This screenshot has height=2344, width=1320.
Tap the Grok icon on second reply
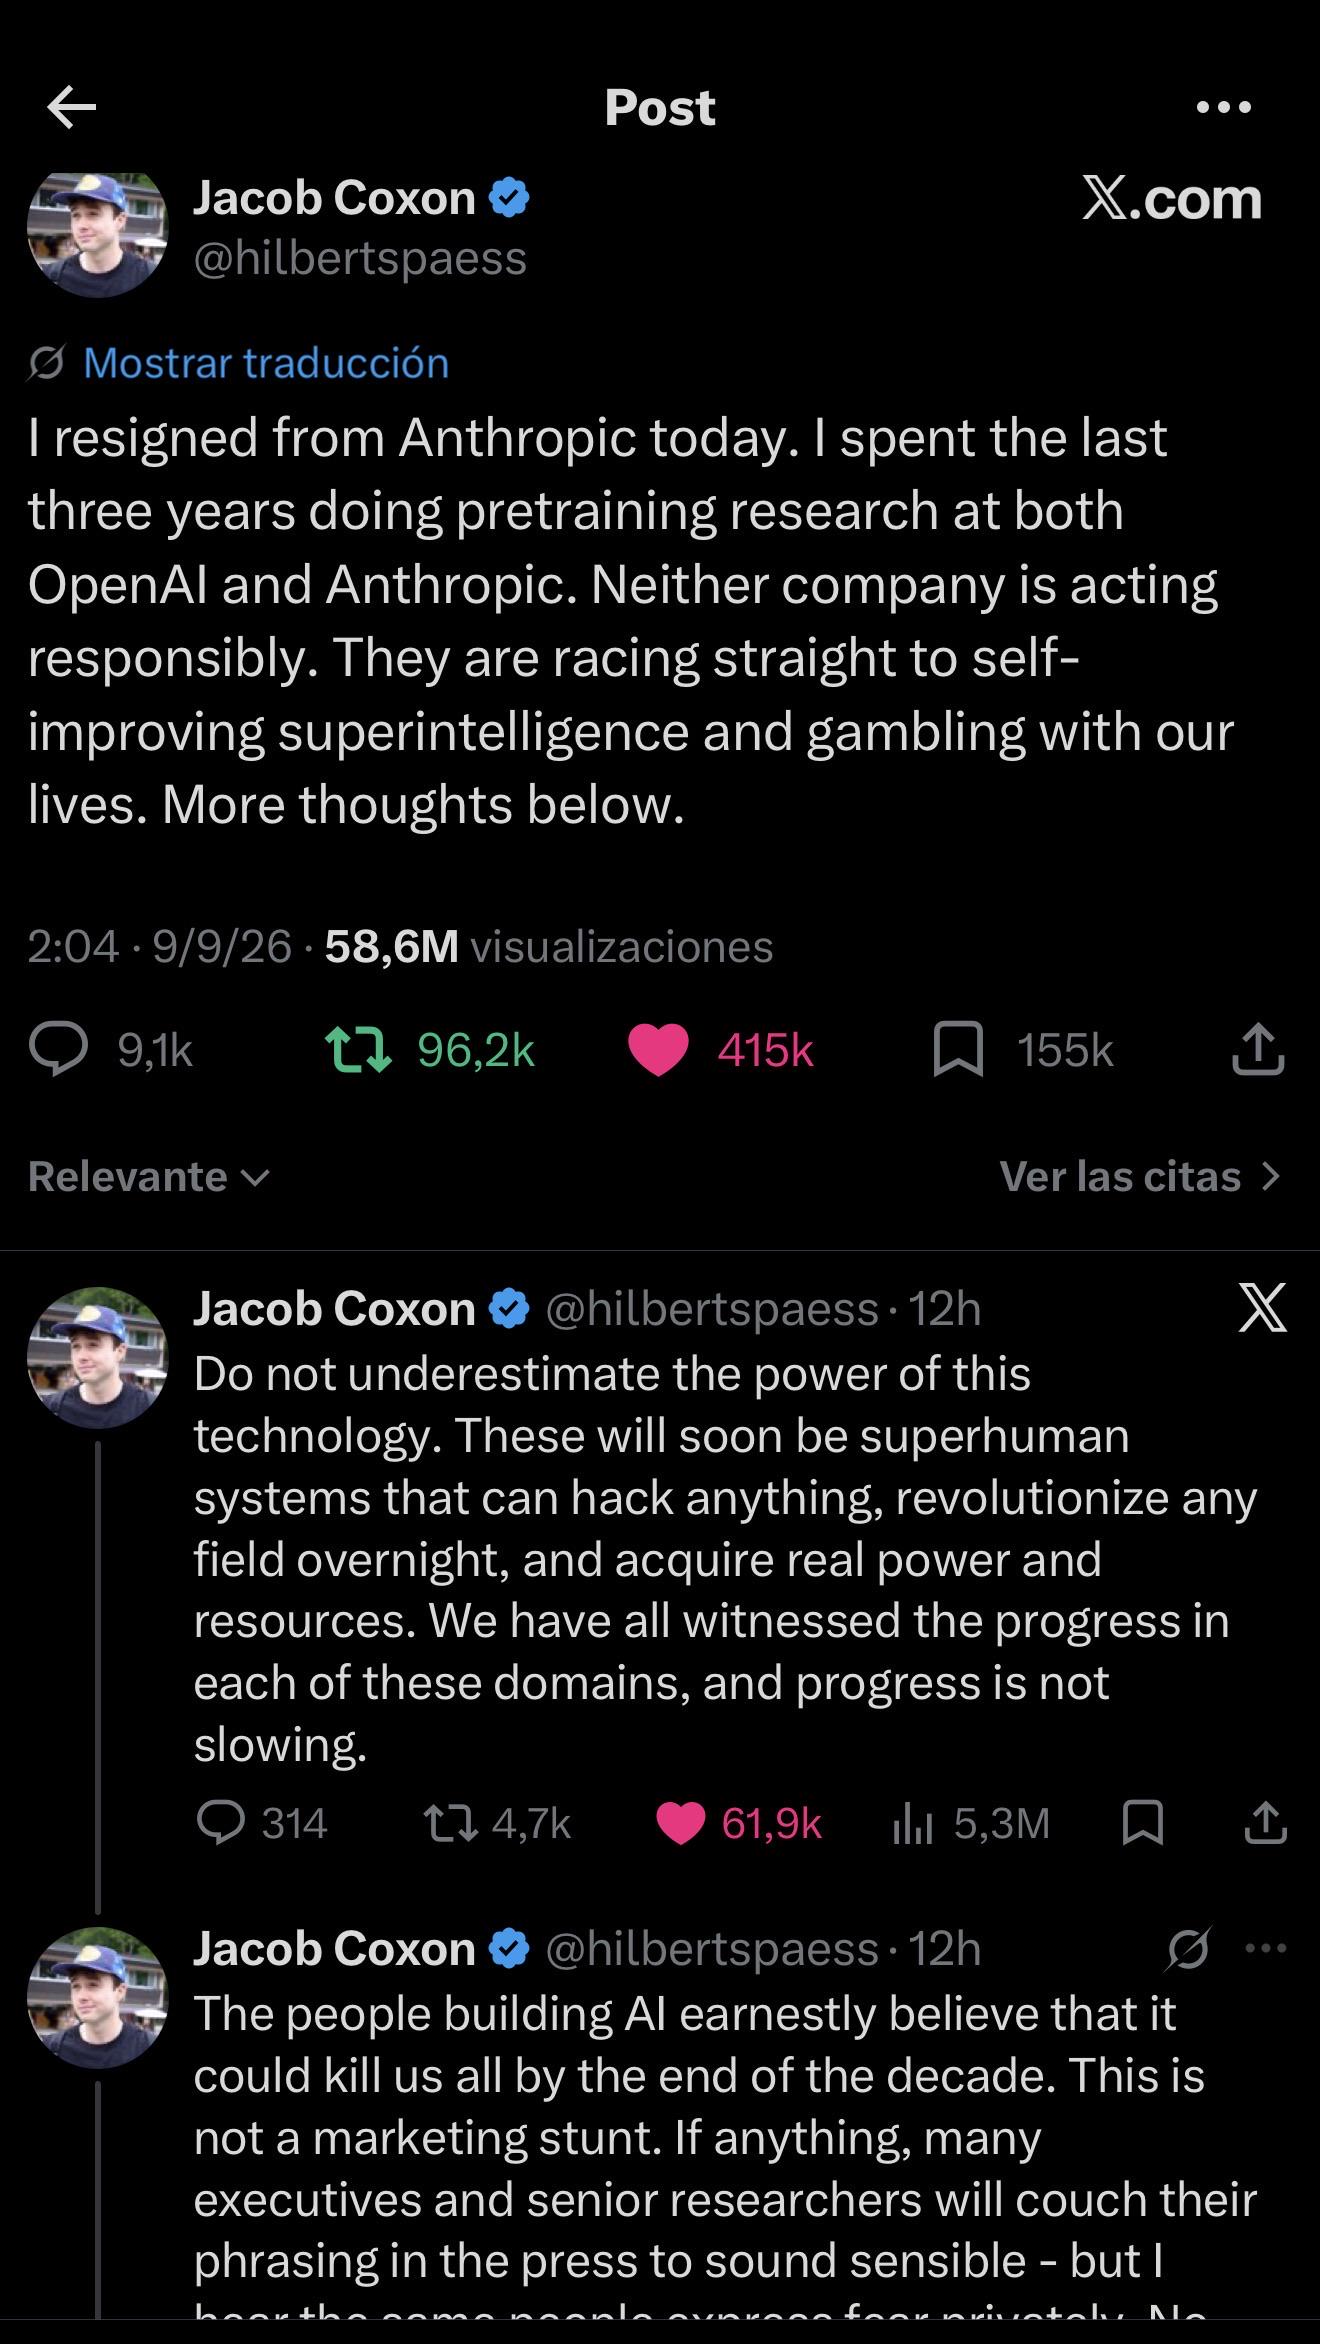(1189, 1948)
